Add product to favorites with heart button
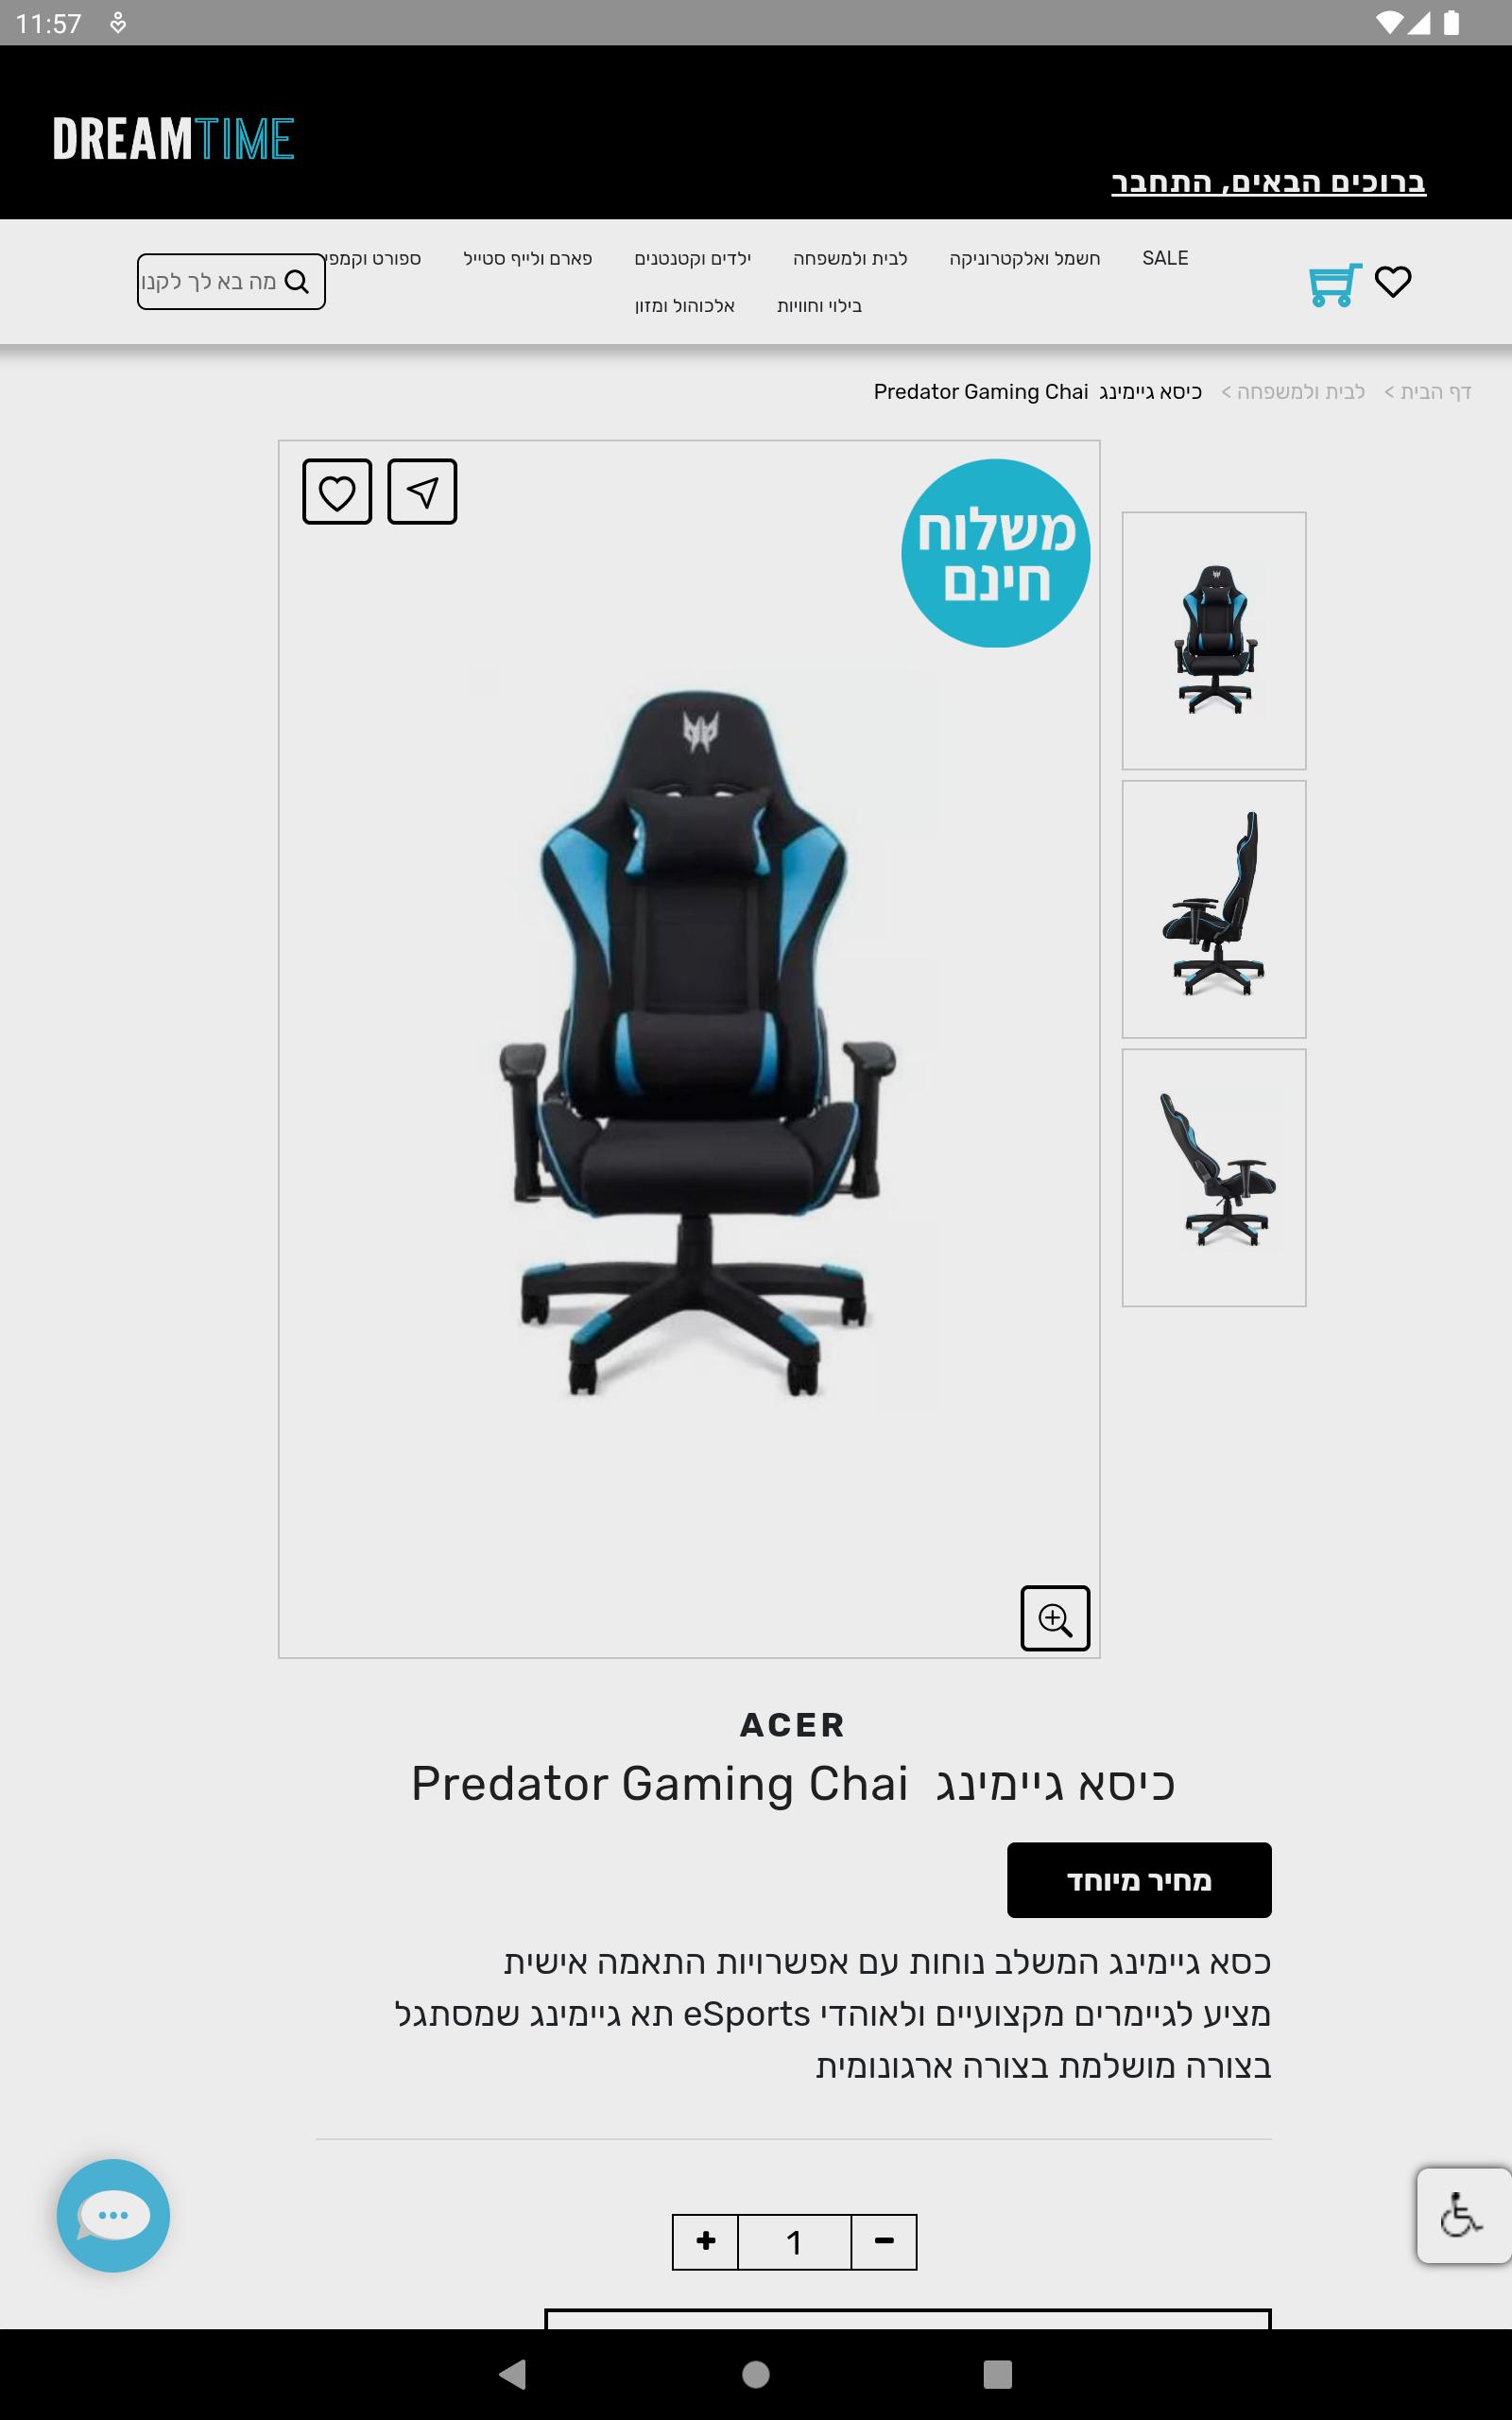This screenshot has width=1512, height=2420. click(337, 492)
